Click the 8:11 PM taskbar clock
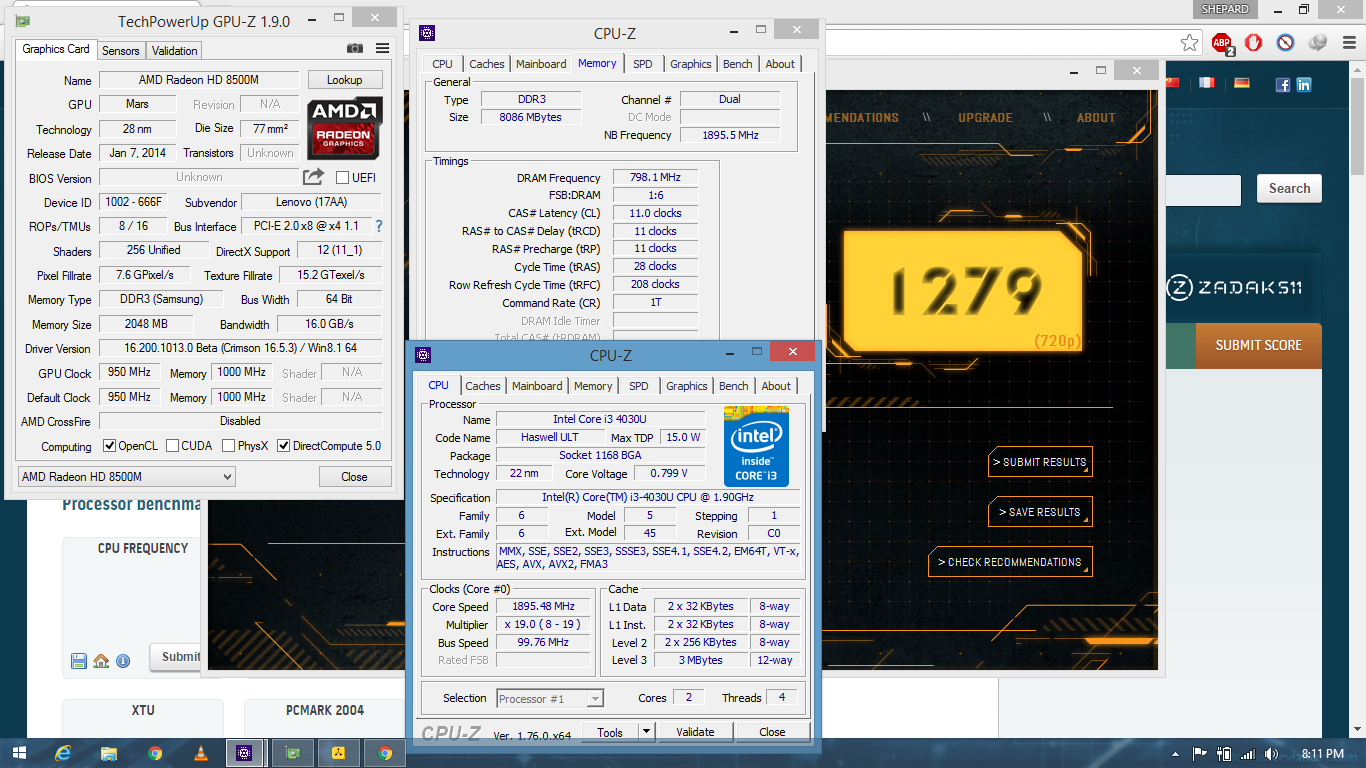 [x=1322, y=753]
